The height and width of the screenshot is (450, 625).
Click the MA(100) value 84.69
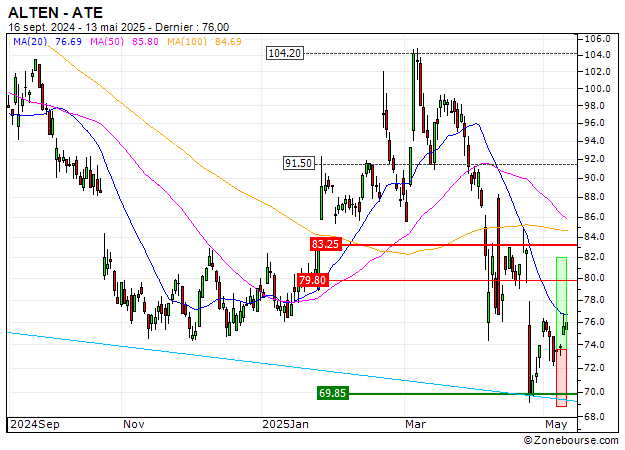point(228,41)
